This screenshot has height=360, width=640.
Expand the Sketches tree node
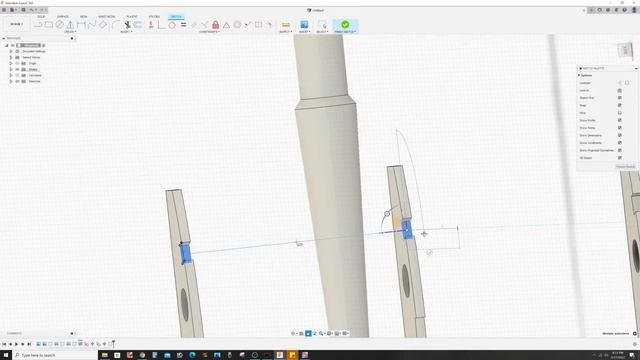[x=11, y=81]
